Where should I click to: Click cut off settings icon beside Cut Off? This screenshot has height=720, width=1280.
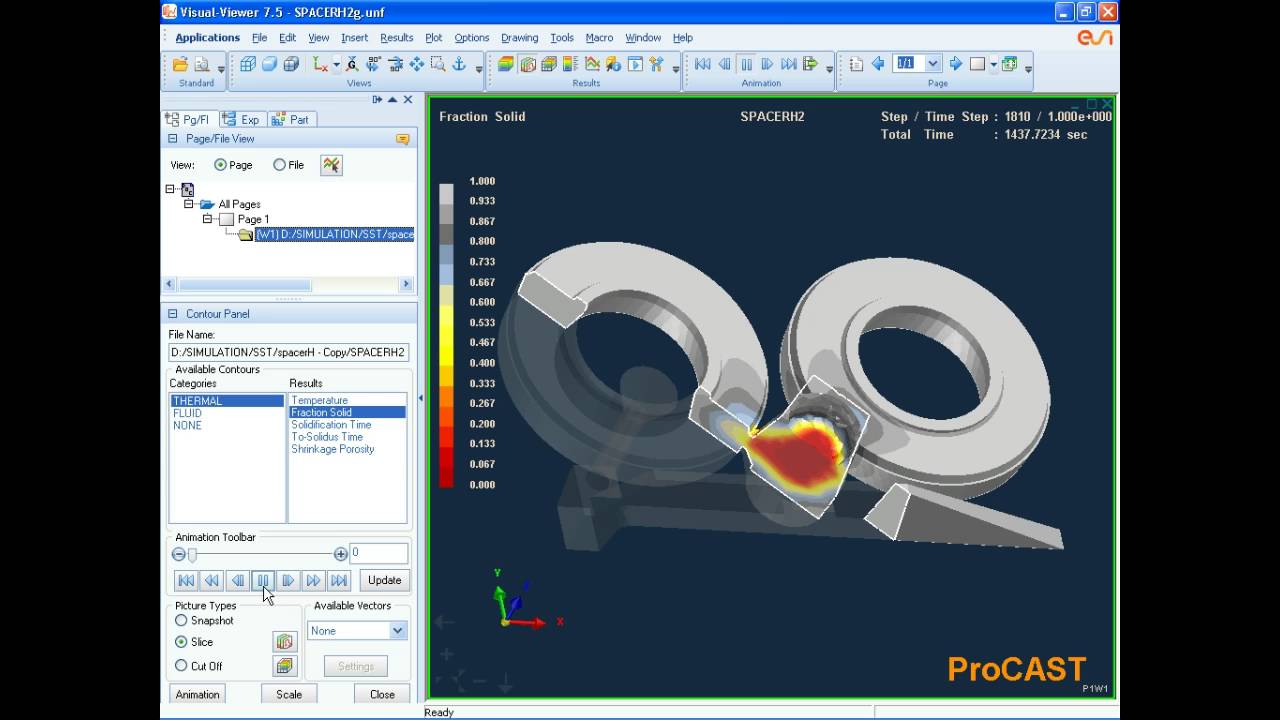(x=285, y=666)
